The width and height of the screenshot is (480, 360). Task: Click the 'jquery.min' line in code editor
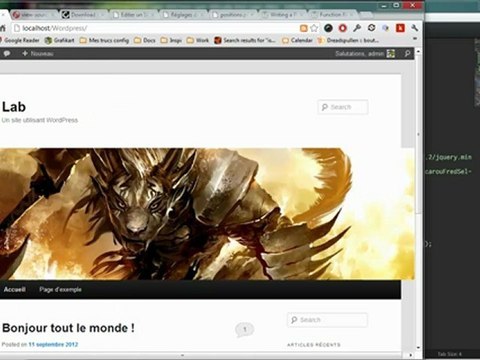(x=449, y=157)
